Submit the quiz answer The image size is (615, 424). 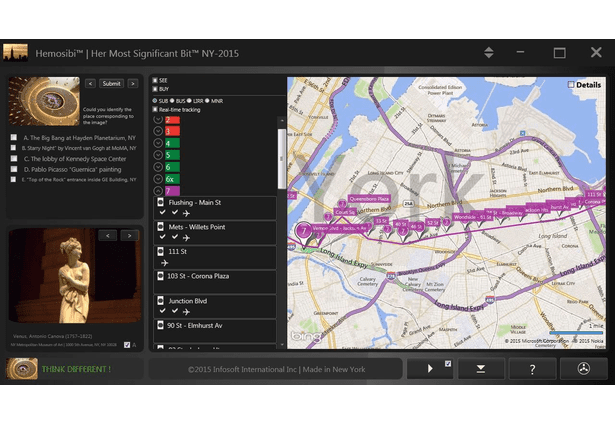[x=112, y=84]
